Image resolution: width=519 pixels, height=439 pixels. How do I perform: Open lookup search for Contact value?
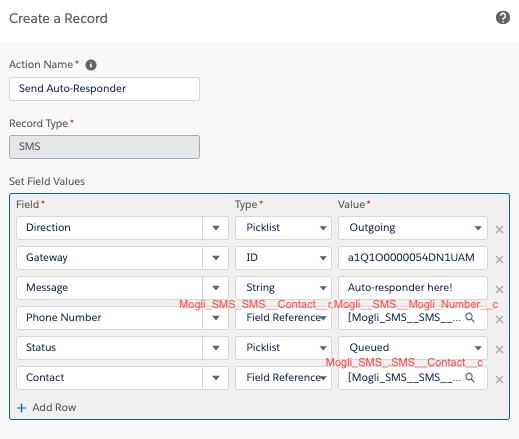pyautogui.click(x=470, y=377)
